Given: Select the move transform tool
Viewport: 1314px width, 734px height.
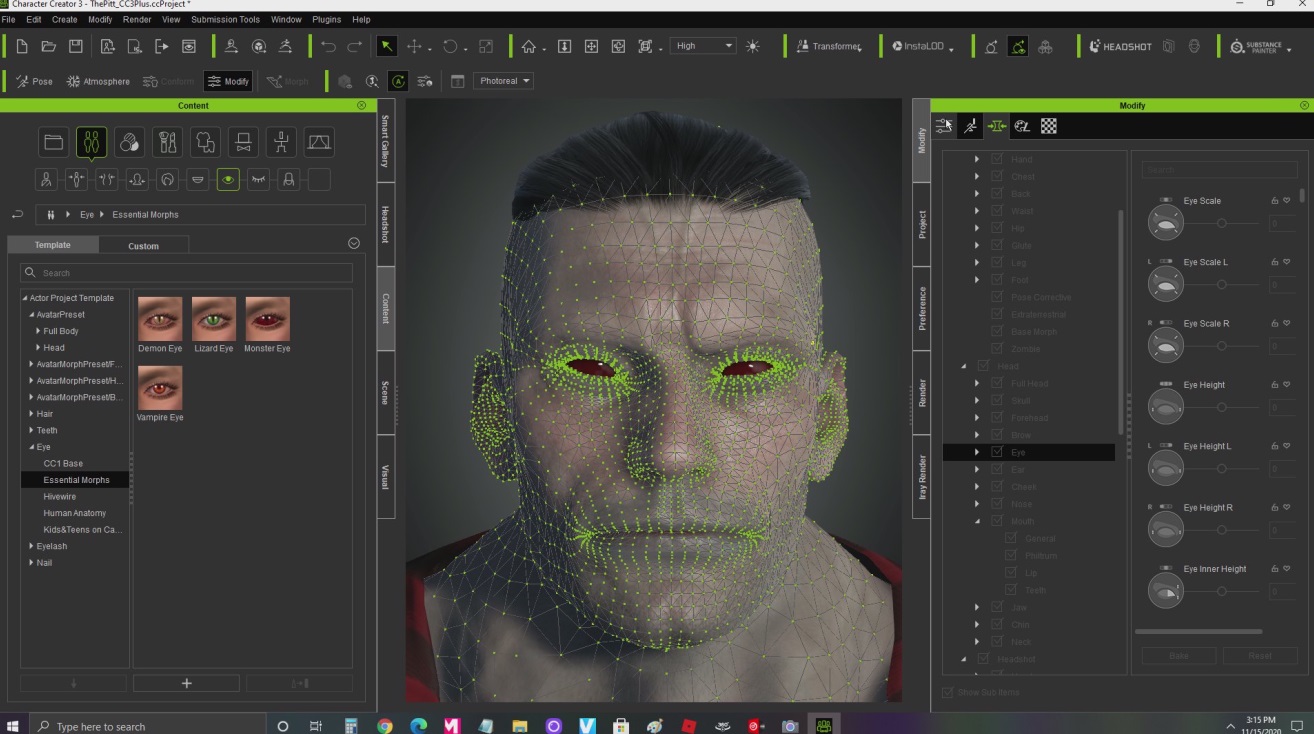Looking at the screenshot, I should [x=414, y=46].
